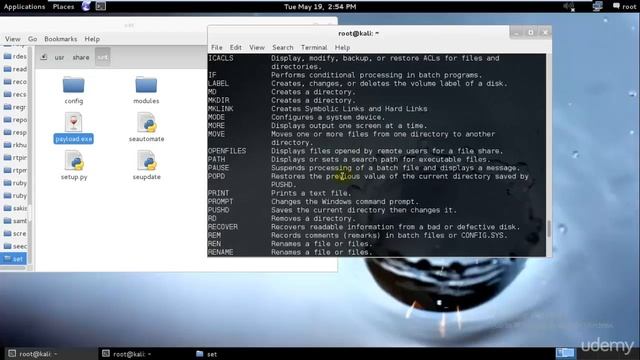Select the rdes folder in sidebar
This screenshot has width=640, height=360.
(x=15, y=56)
